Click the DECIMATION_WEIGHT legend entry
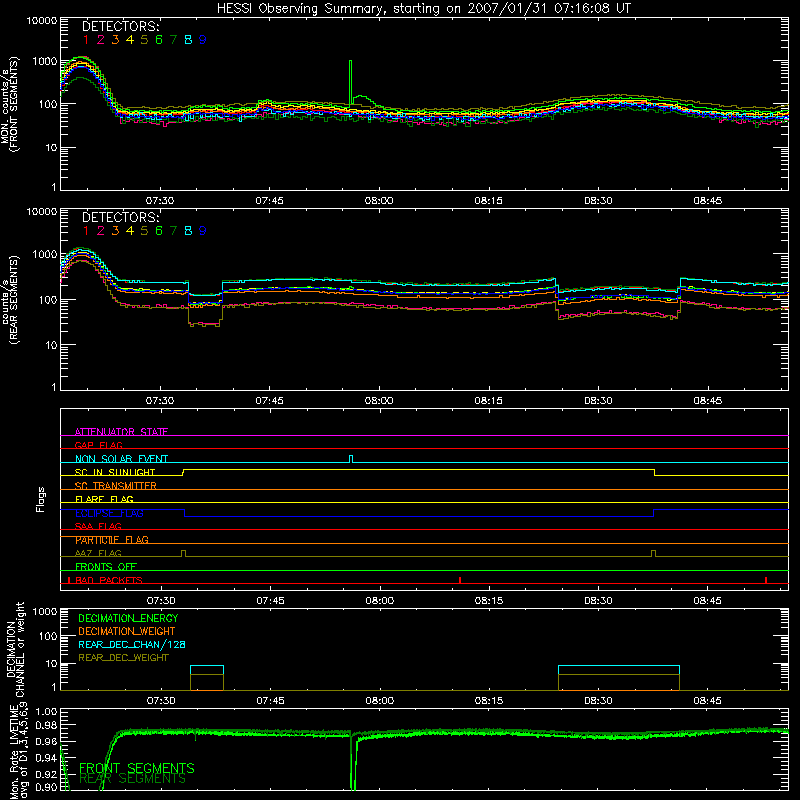The height and width of the screenshot is (800, 800). click(127, 631)
